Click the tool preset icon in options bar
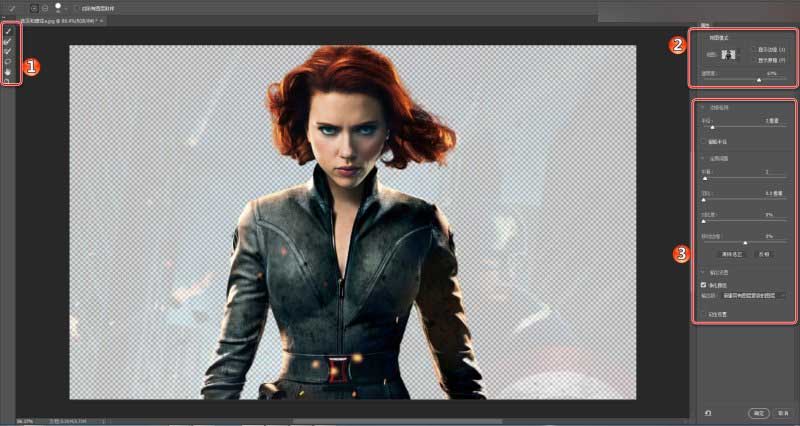Viewport: 800px width, 426px height. coord(12,9)
